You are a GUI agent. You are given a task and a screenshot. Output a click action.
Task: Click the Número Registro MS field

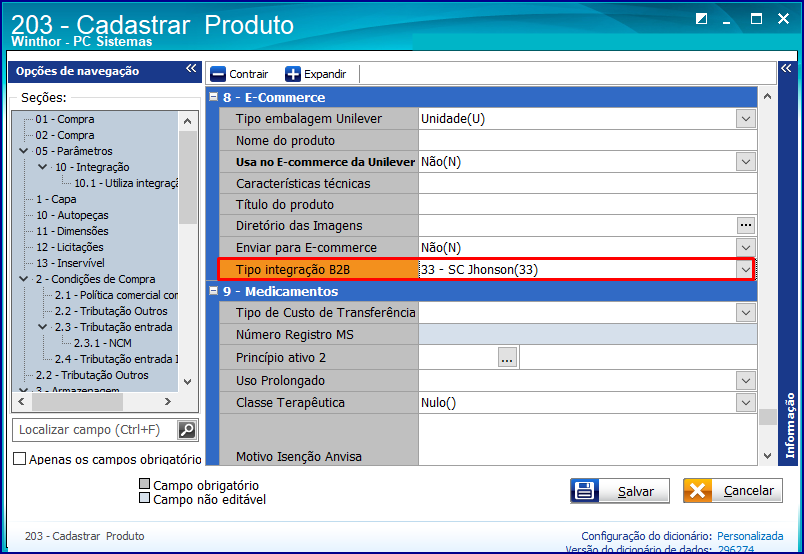tap(588, 334)
